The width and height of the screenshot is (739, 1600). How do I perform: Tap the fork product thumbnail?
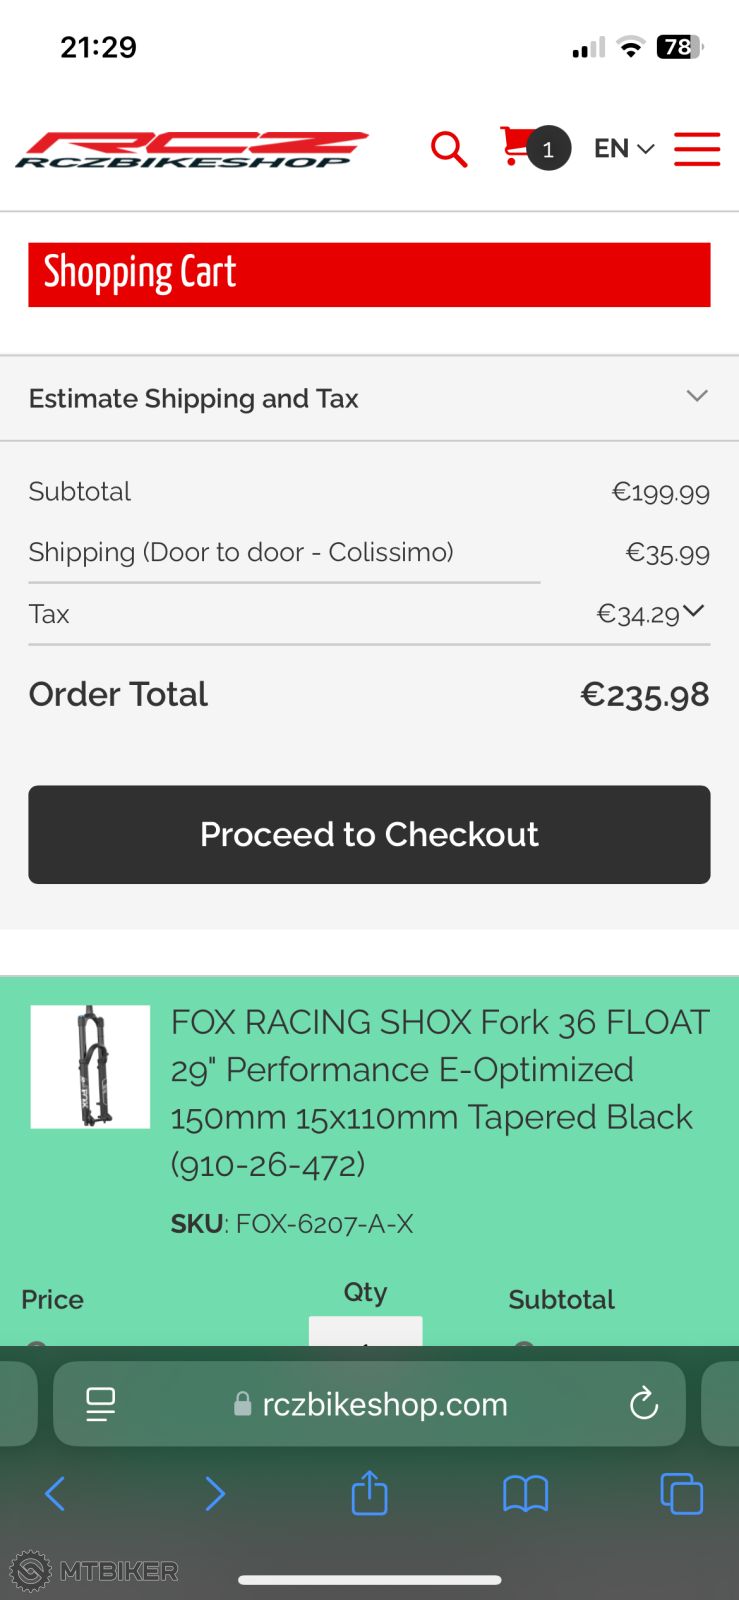(90, 1066)
